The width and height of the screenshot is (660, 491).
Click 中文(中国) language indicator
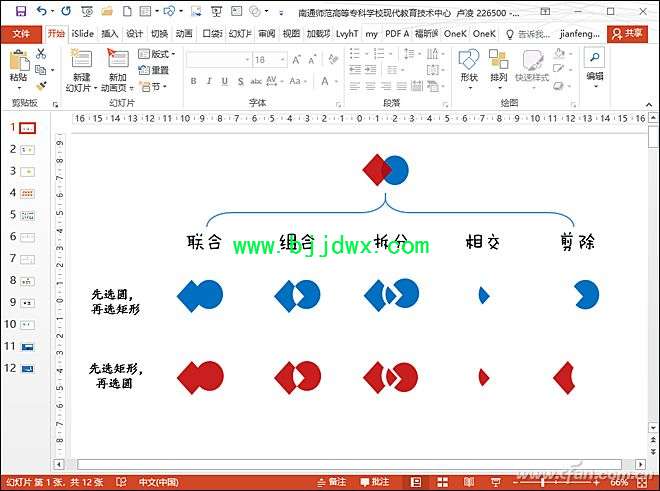pyautogui.click(x=158, y=482)
